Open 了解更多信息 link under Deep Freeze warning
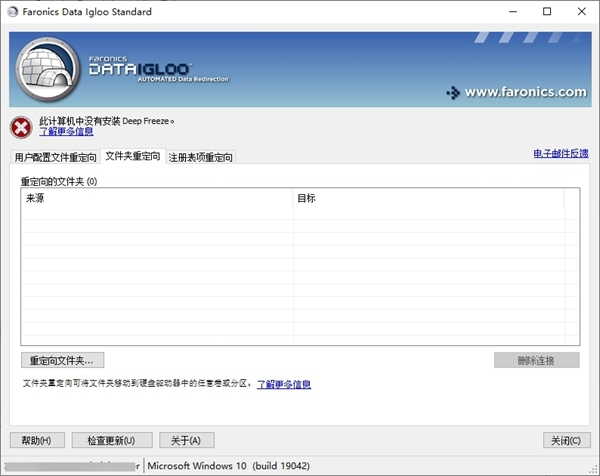Image resolution: width=600 pixels, height=476 pixels. click(x=66, y=132)
